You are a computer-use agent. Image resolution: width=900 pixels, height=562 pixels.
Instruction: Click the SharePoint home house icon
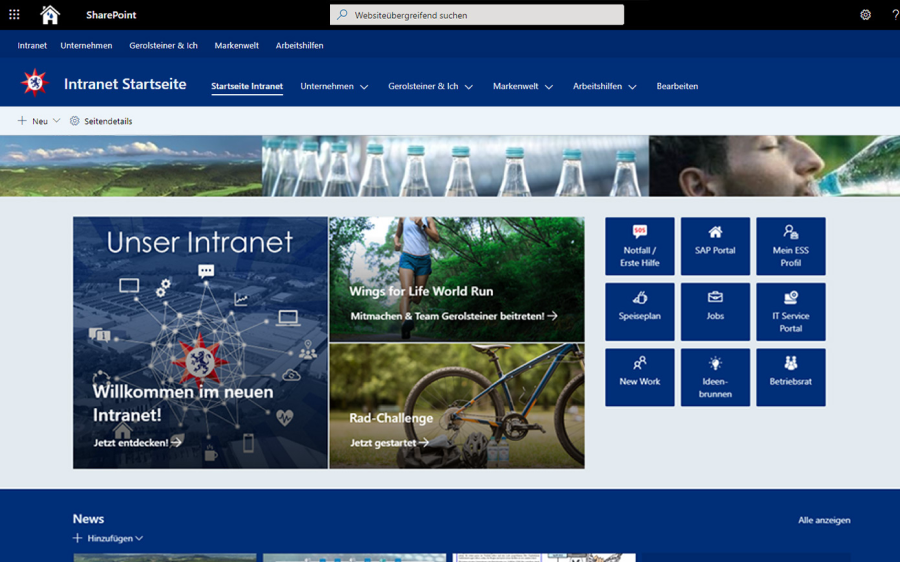point(50,15)
